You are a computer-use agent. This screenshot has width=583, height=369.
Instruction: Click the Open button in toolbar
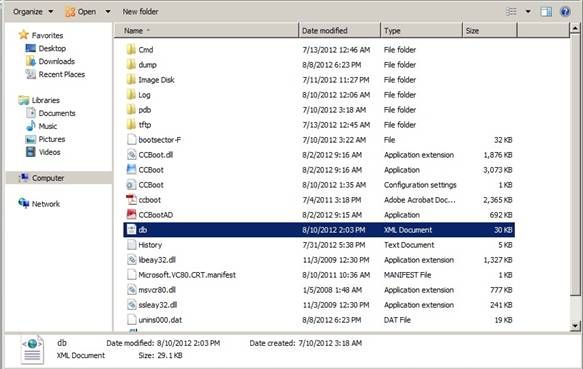click(81, 12)
